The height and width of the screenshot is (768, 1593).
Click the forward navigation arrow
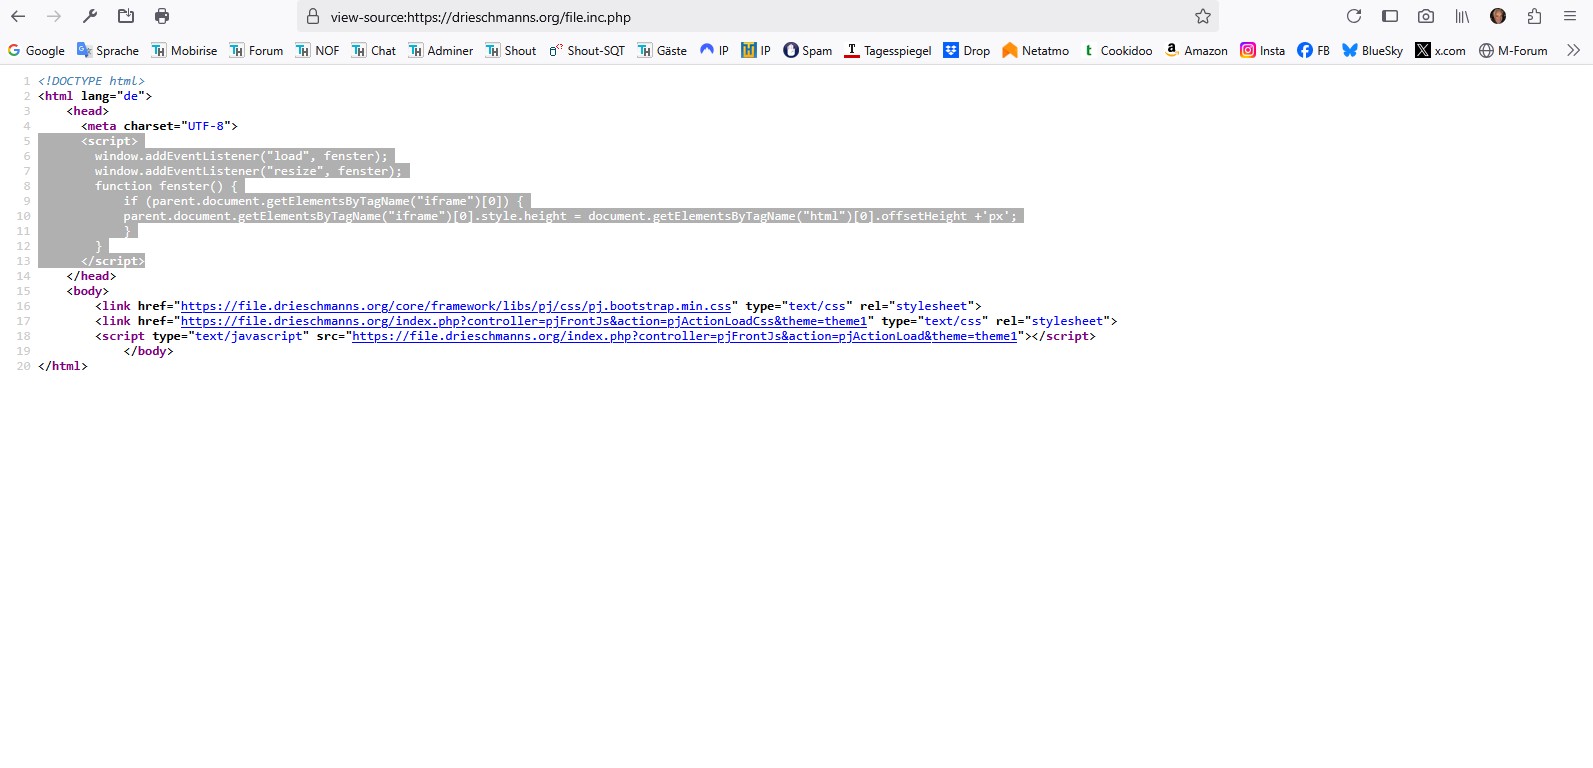coord(54,16)
